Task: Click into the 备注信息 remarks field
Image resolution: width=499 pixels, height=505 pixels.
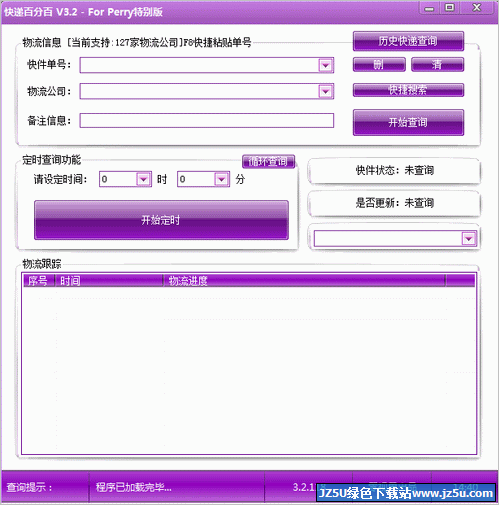Action: [207, 121]
